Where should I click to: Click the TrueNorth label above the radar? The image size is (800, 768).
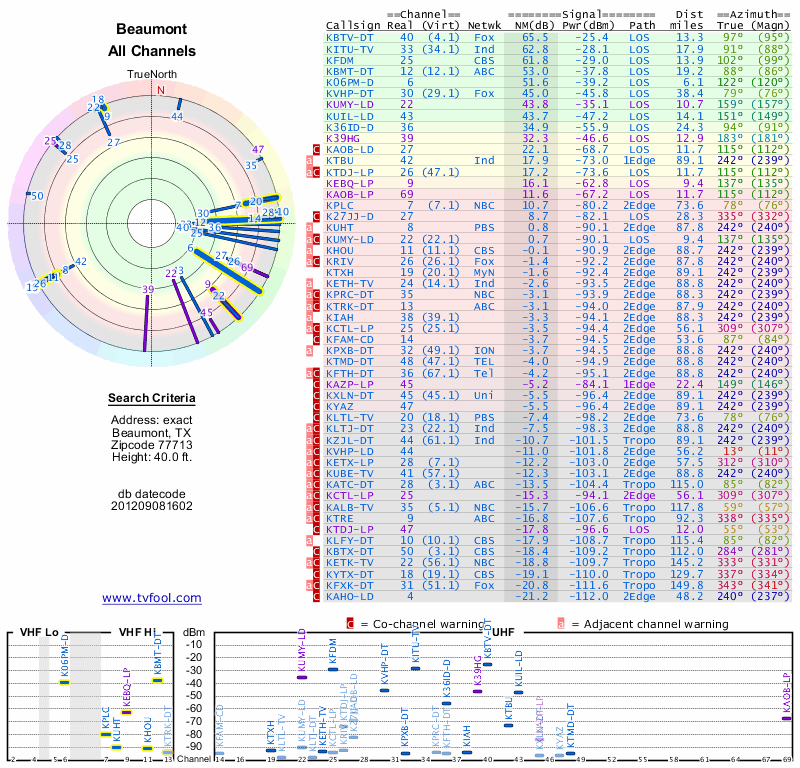(152, 75)
